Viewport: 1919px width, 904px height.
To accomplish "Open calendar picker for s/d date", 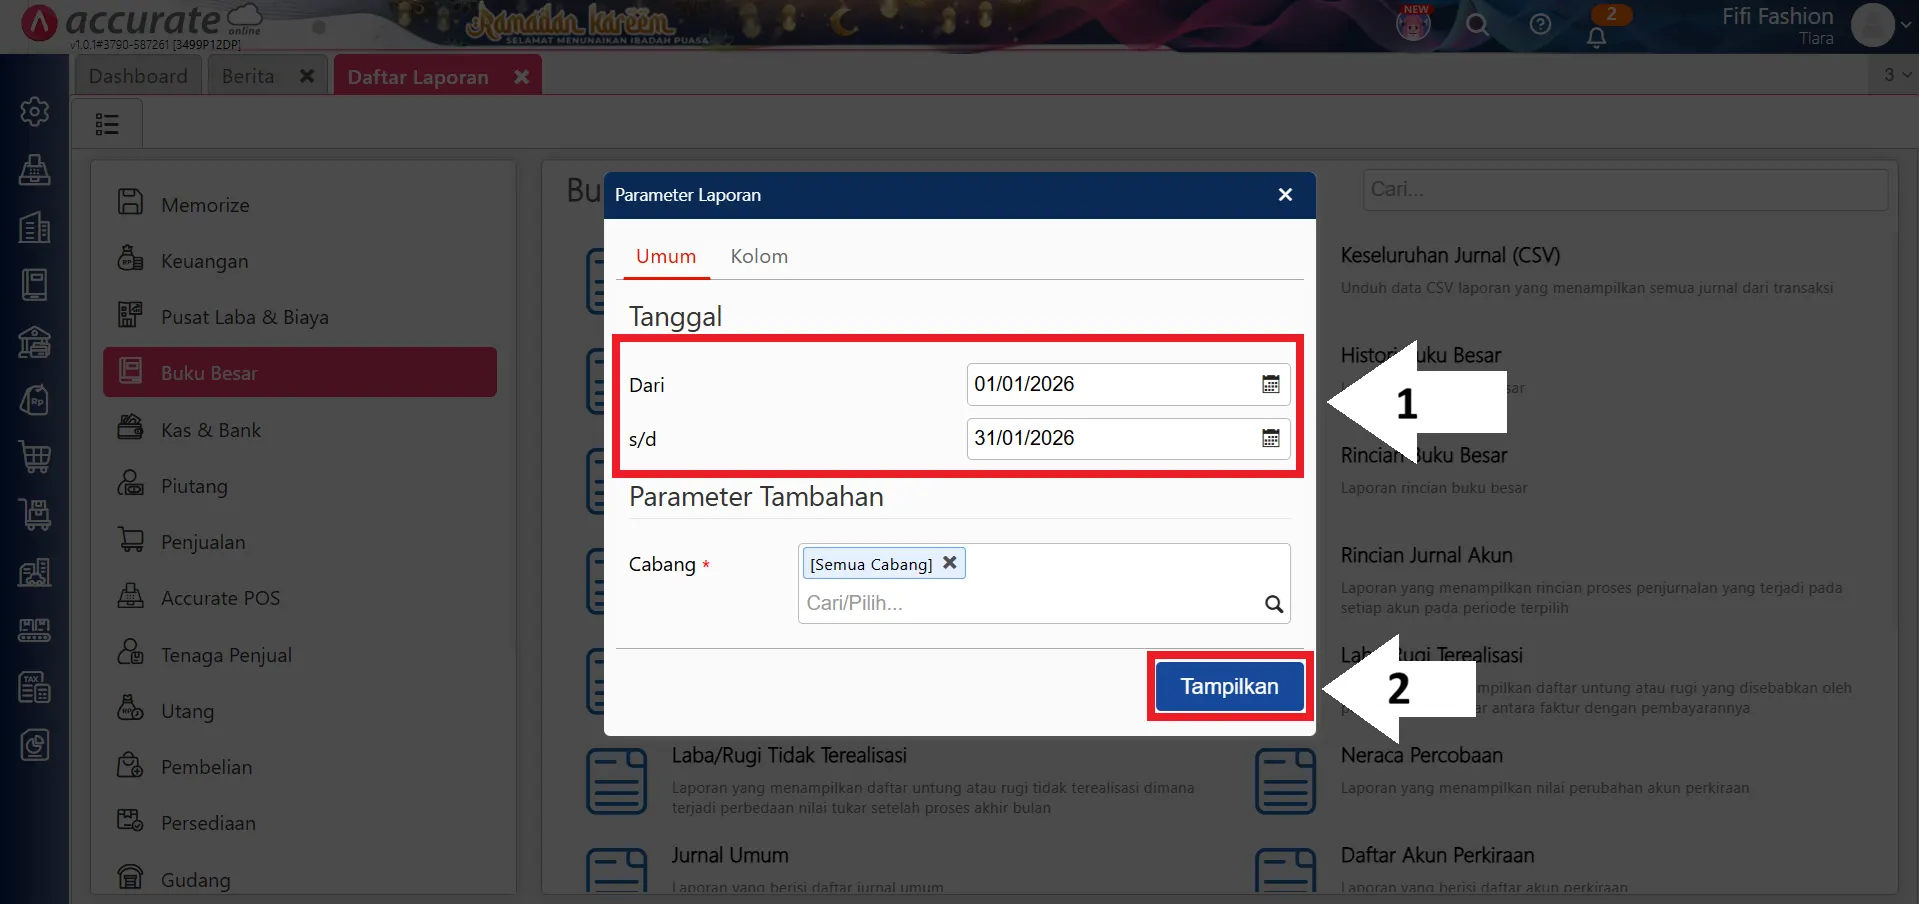I will 1270,439.
